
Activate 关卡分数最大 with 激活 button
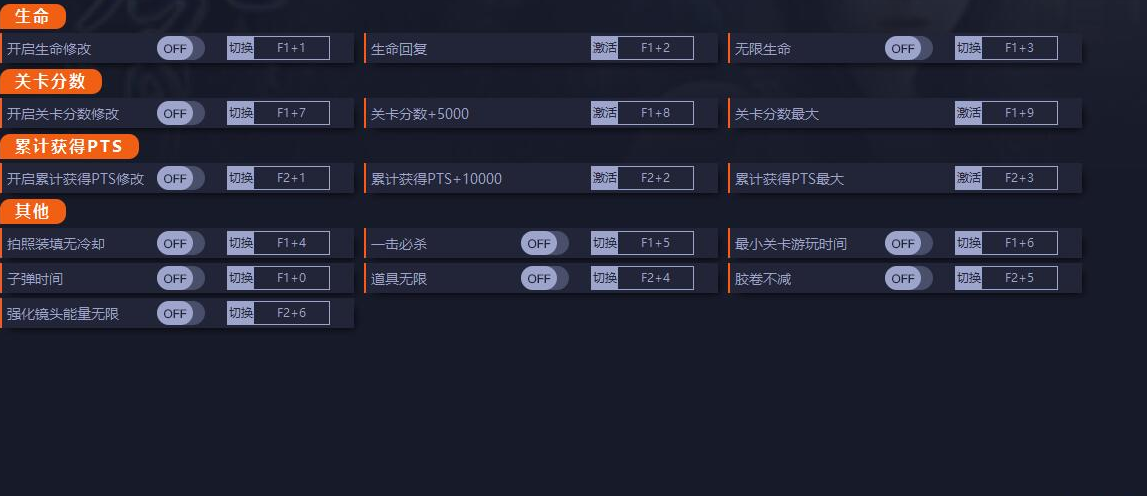pos(968,113)
